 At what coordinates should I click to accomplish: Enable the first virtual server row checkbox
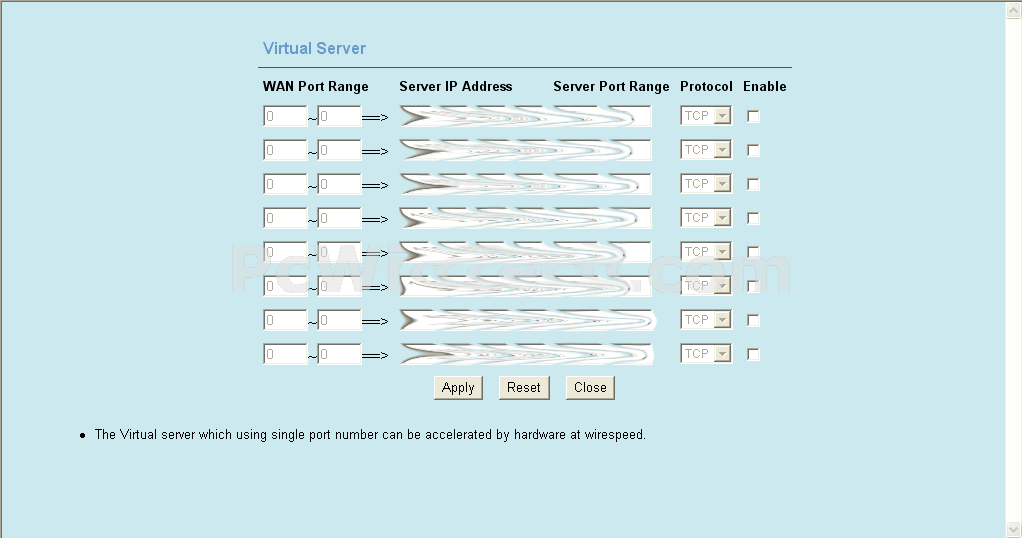pyautogui.click(x=753, y=117)
